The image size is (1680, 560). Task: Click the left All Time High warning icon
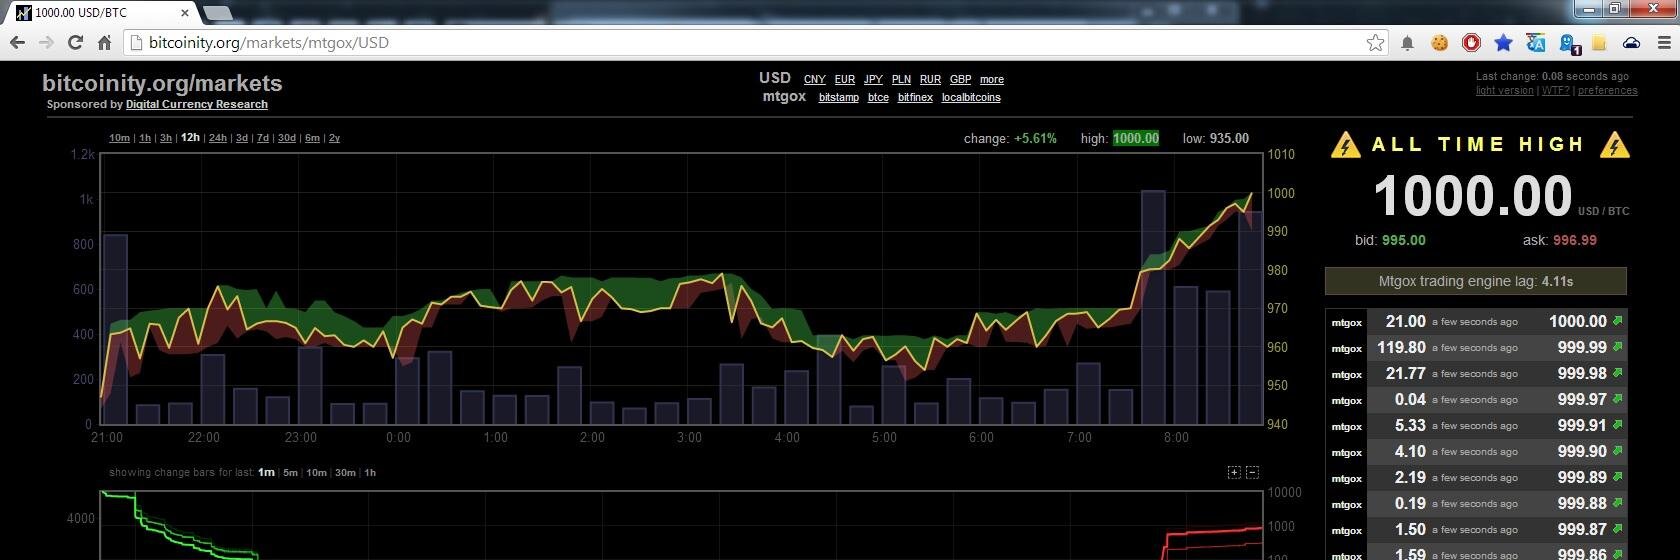(1346, 145)
